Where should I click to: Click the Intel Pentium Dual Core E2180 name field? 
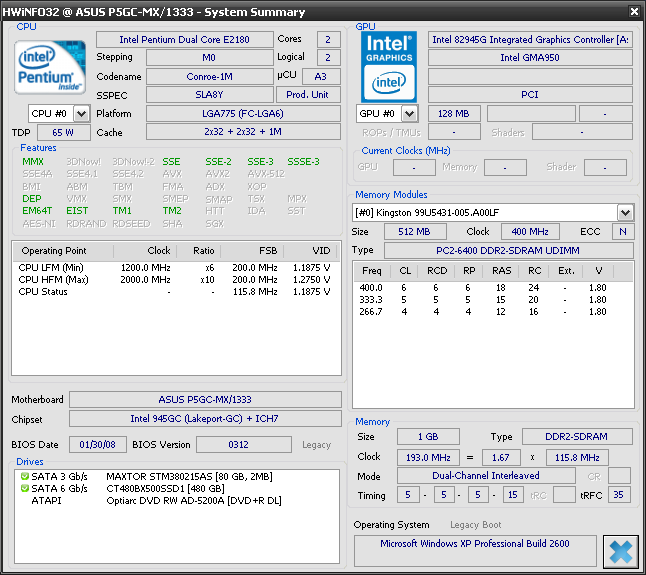pos(183,39)
